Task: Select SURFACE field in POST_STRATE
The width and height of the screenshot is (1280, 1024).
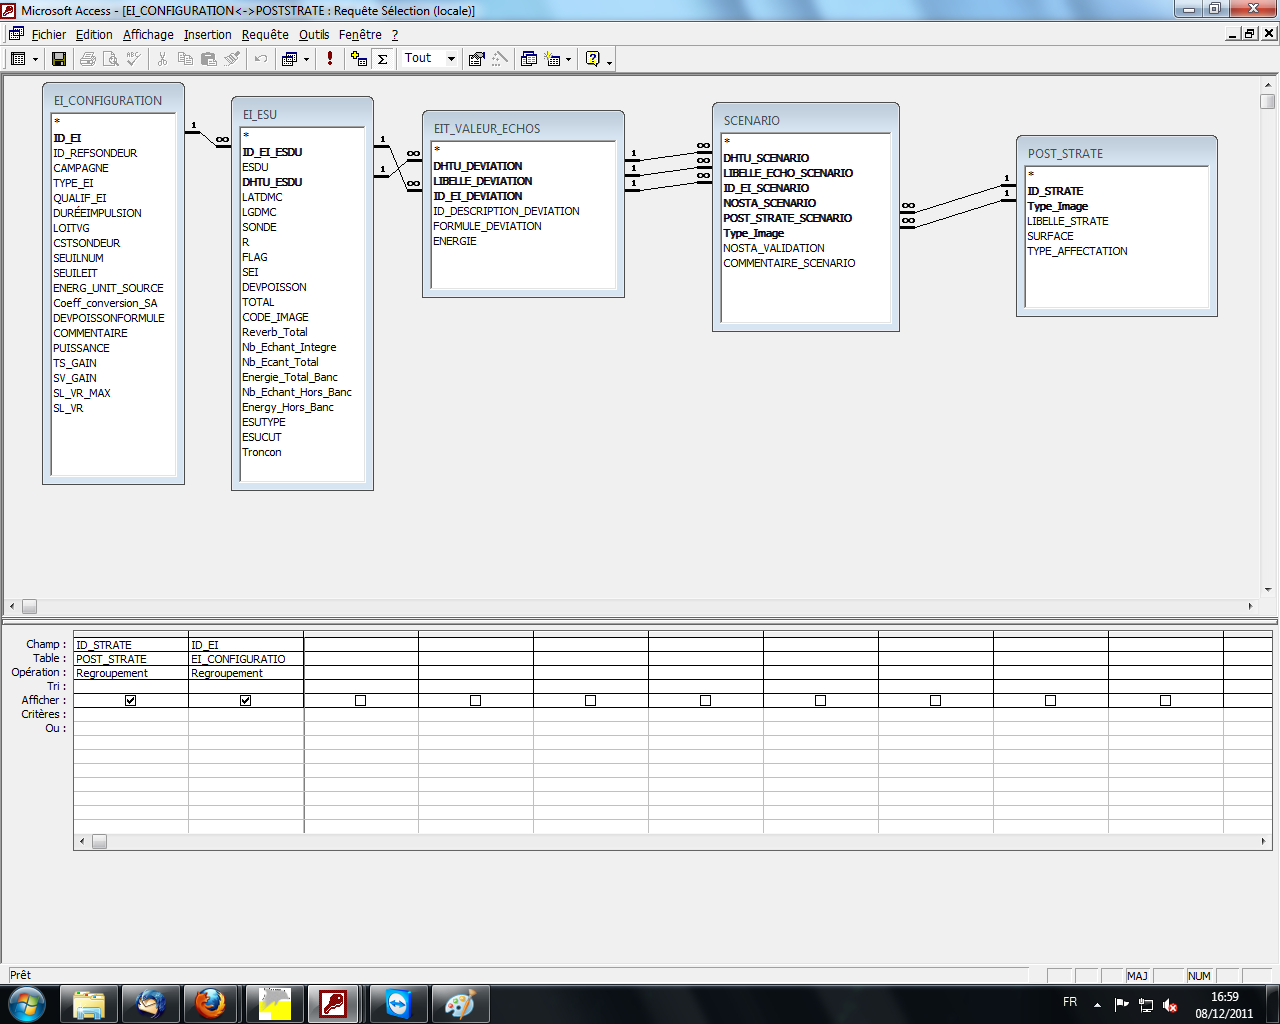Action: tap(1050, 236)
